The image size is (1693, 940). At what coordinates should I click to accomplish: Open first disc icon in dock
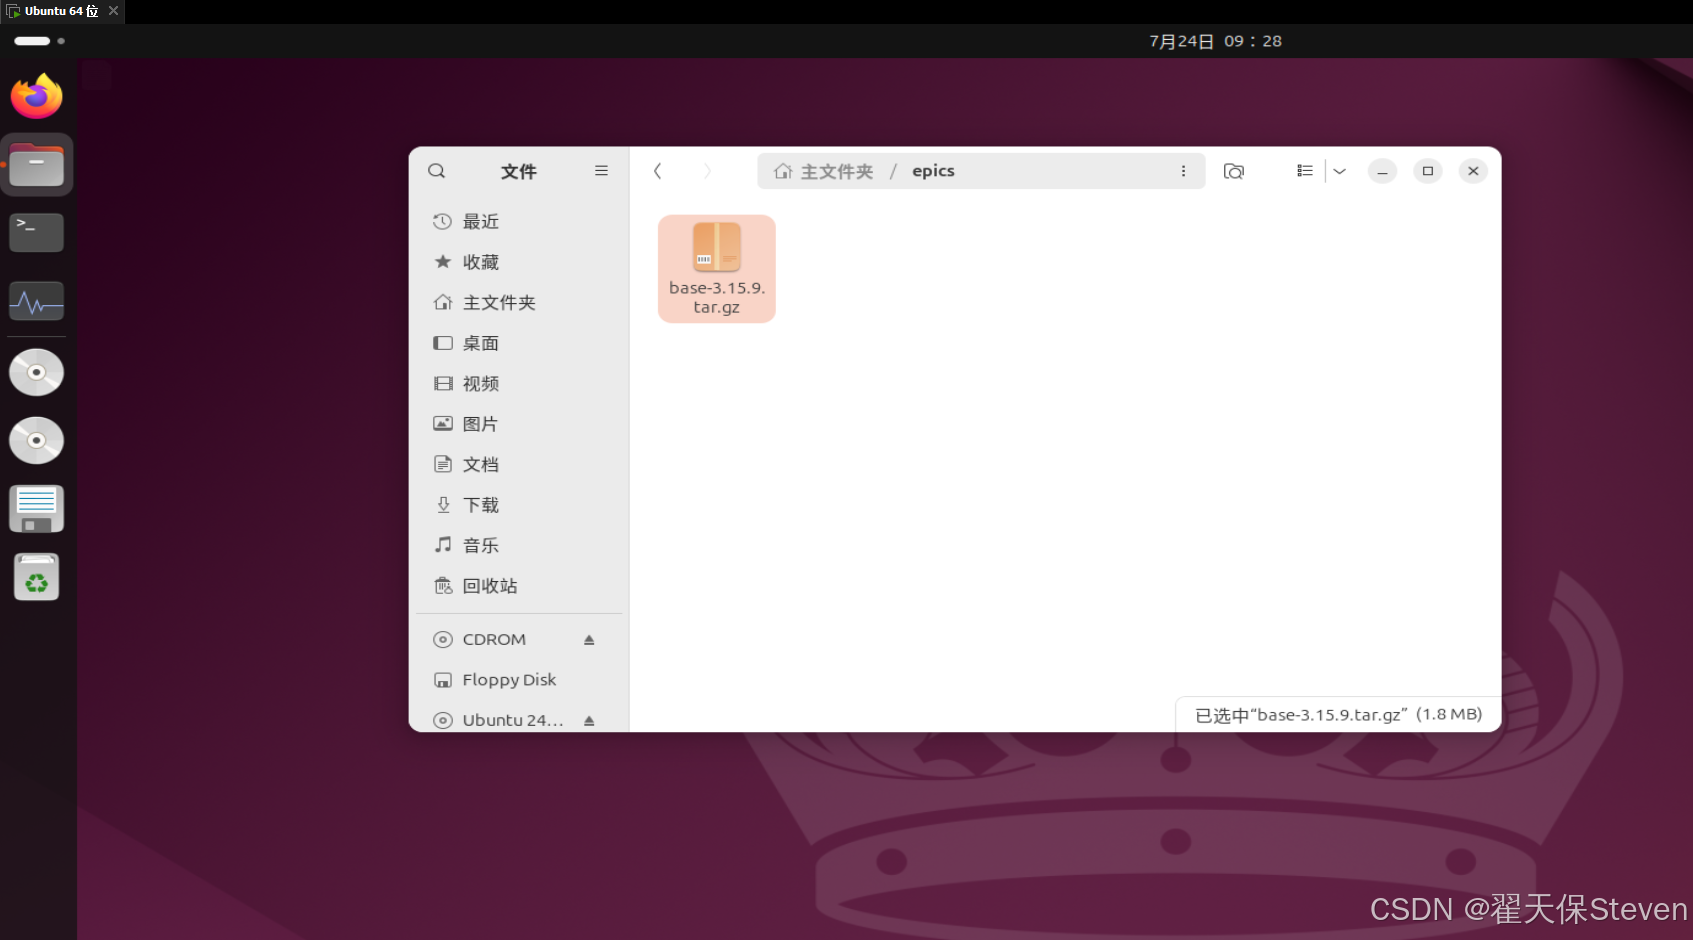pyautogui.click(x=37, y=373)
